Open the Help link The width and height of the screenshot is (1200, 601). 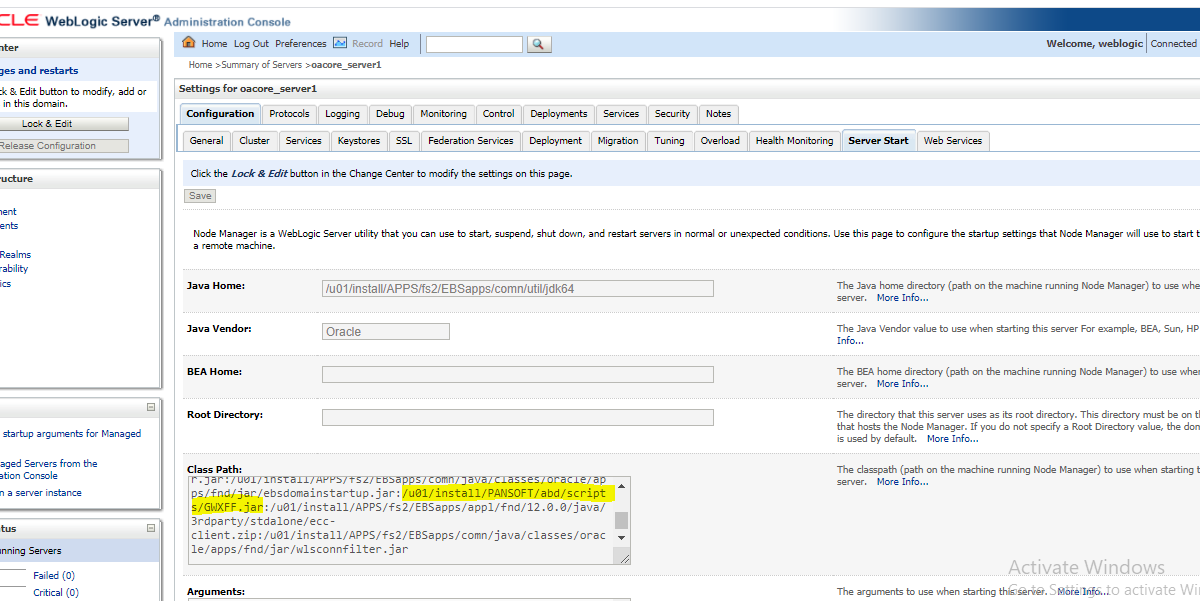pos(399,43)
